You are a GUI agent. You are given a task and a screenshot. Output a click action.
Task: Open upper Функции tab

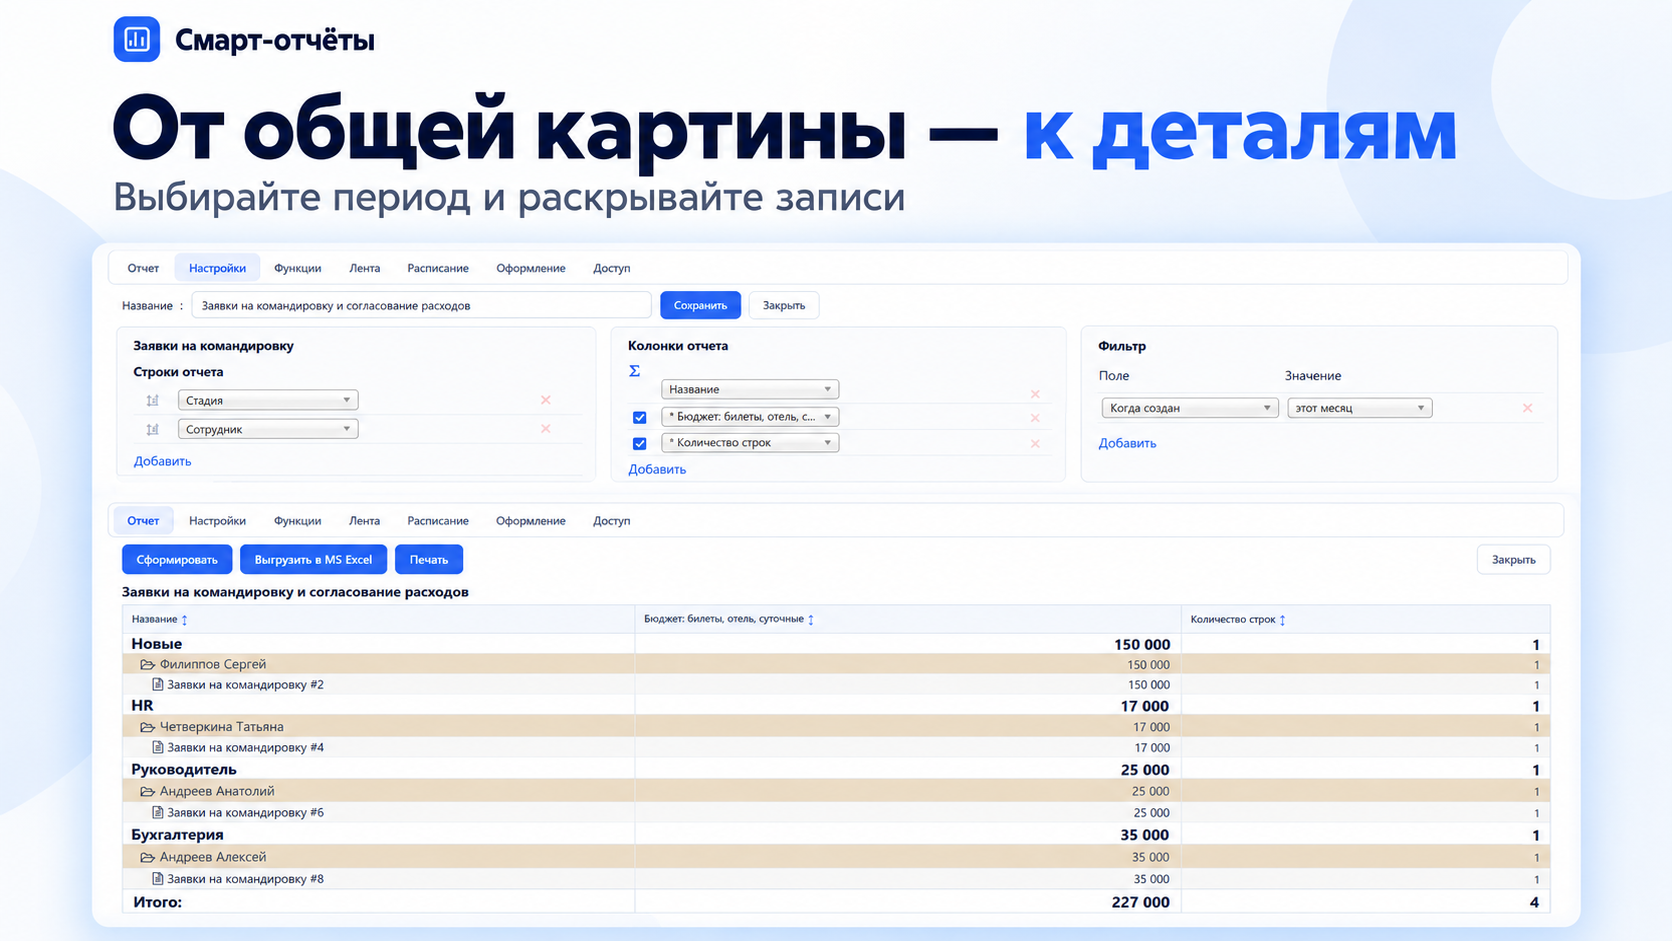pyautogui.click(x=298, y=268)
